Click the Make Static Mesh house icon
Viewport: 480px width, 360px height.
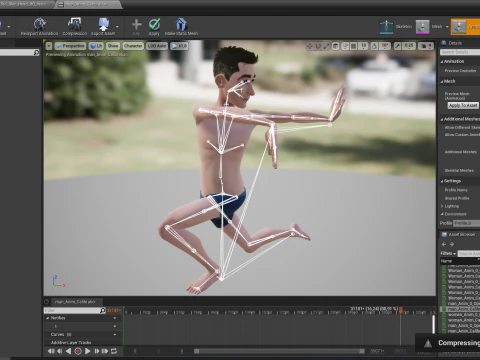coord(181,24)
